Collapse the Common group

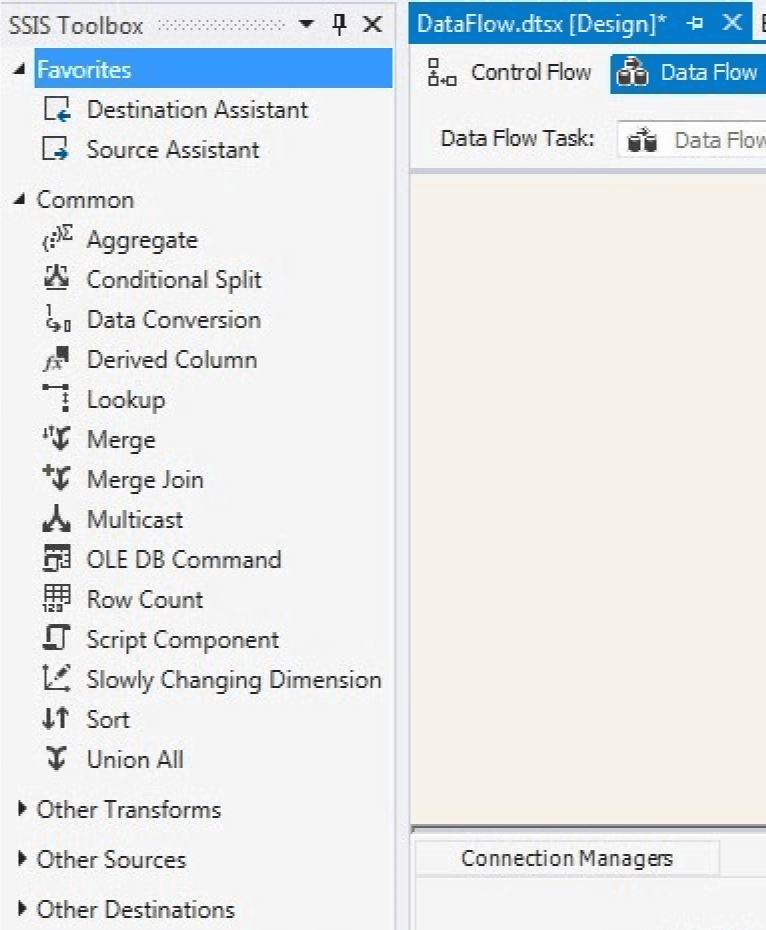[x=22, y=200]
